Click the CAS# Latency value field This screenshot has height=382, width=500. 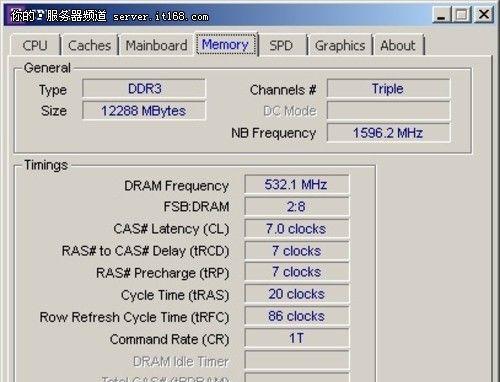coord(297,228)
